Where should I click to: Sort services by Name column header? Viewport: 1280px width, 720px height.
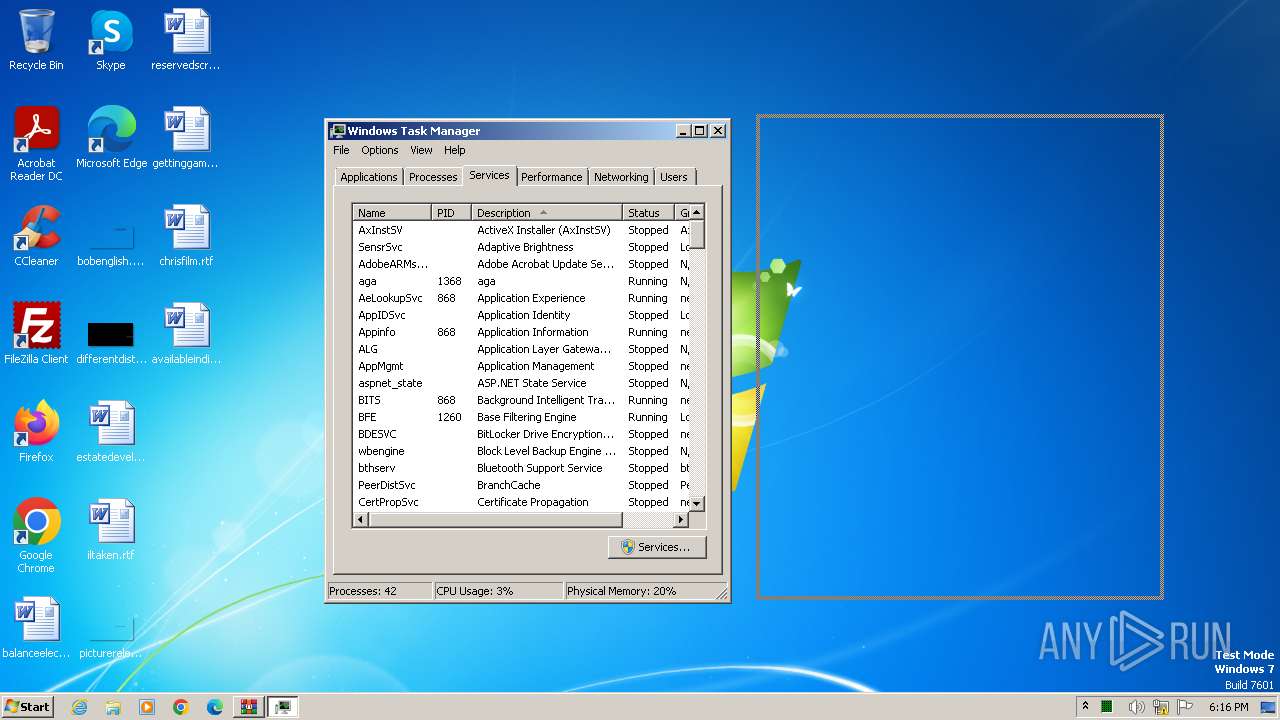393,213
